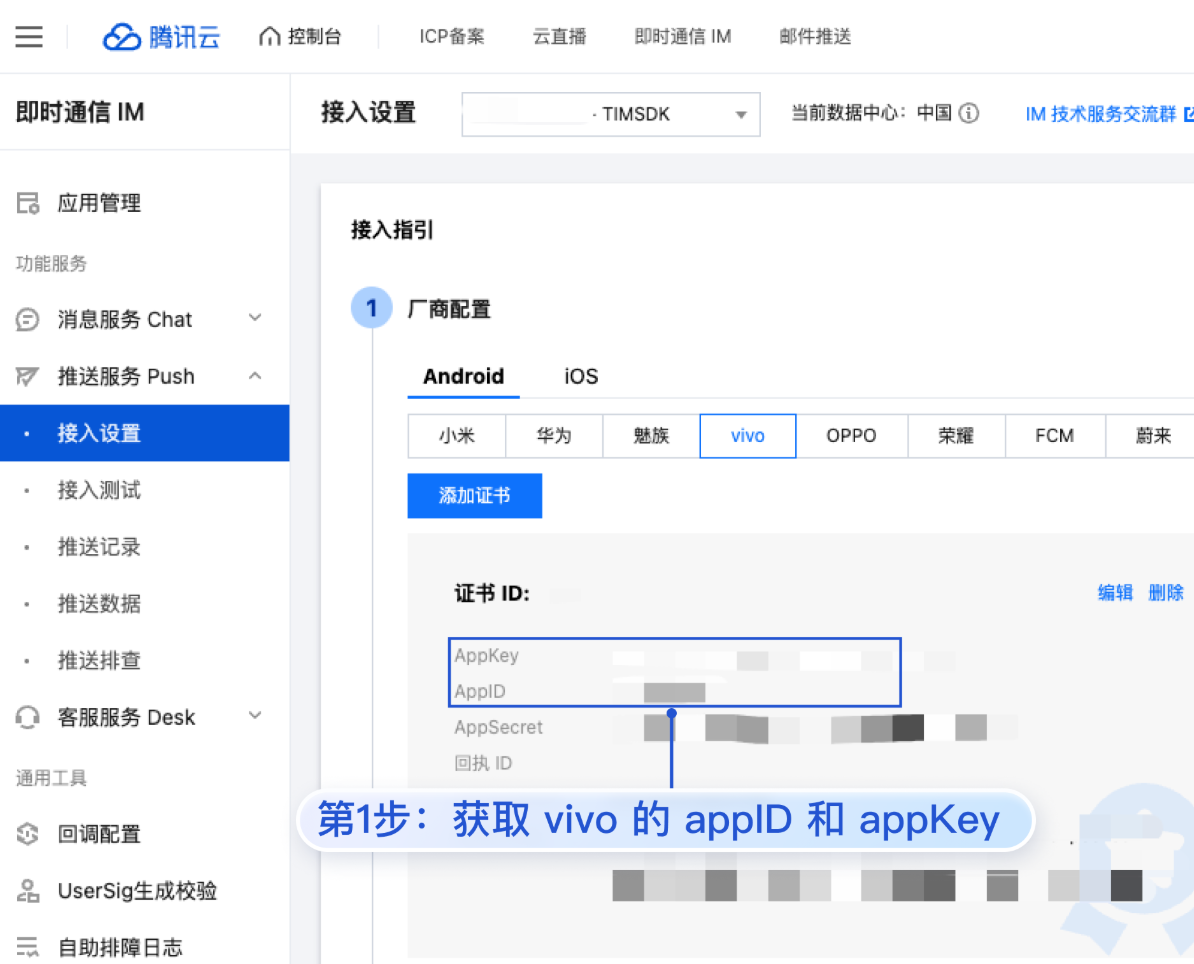The image size is (1194, 964).
Task: Switch to the Android tab
Action: point(463,376)
